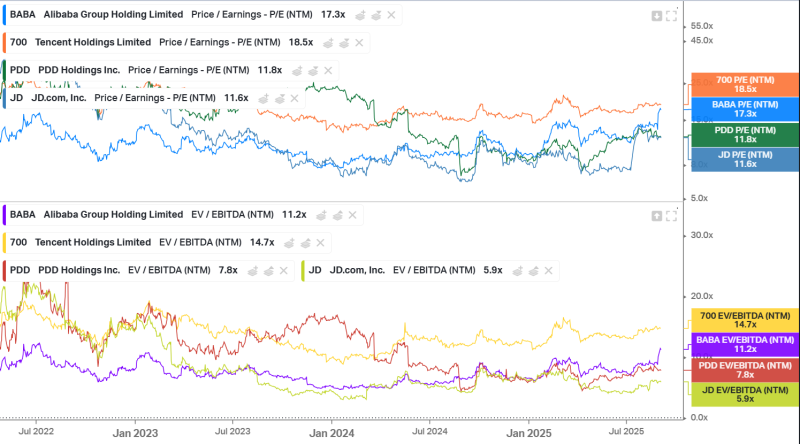Click the '30.0x' EV/EBITDA axis tick
The image size is (800, 444).
[702, 235]
